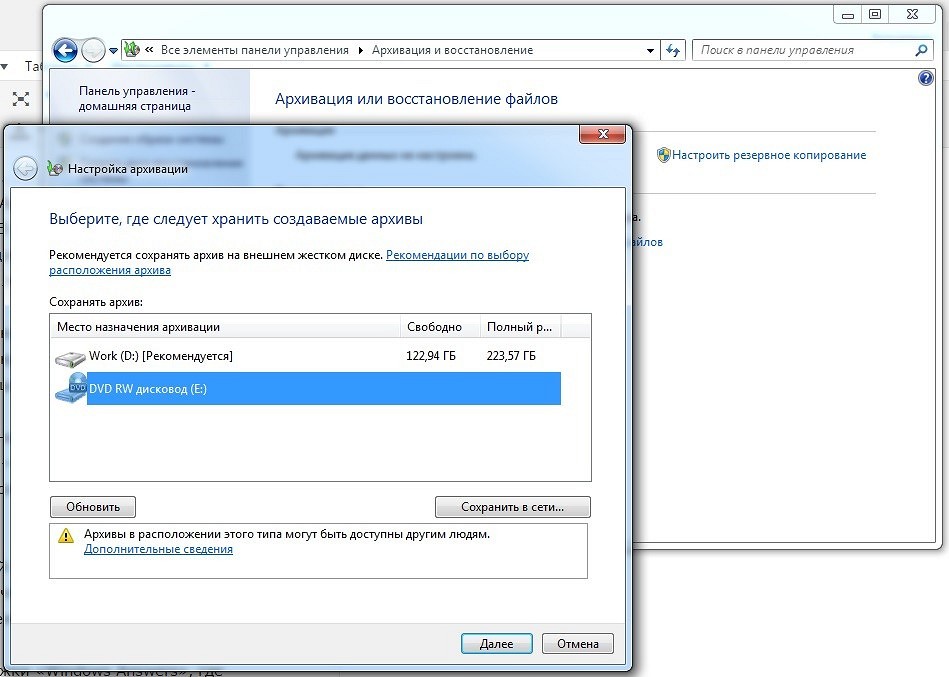Click inside the Control Panel search field
Viewport: 949px width, 677px height.
(803, 50)
